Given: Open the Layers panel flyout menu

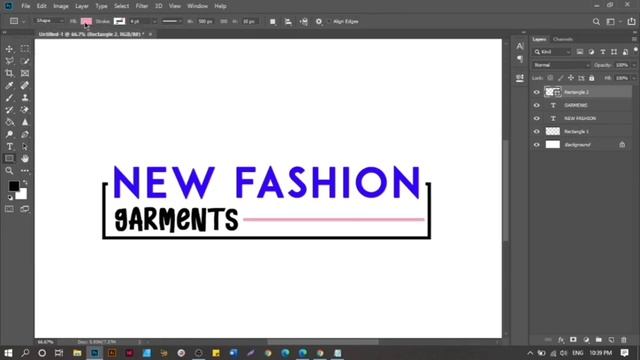Looking at the screenshot, I should click(634, 39).
